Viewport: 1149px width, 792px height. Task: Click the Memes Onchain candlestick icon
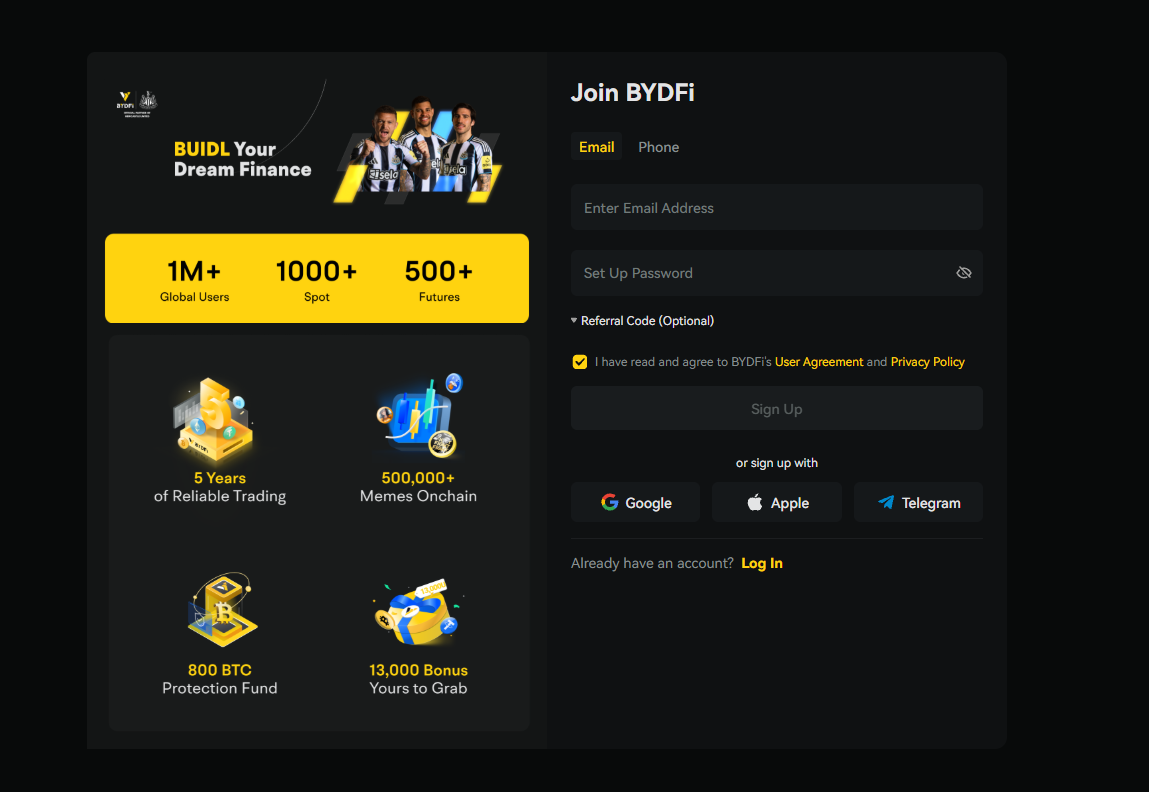419,417
